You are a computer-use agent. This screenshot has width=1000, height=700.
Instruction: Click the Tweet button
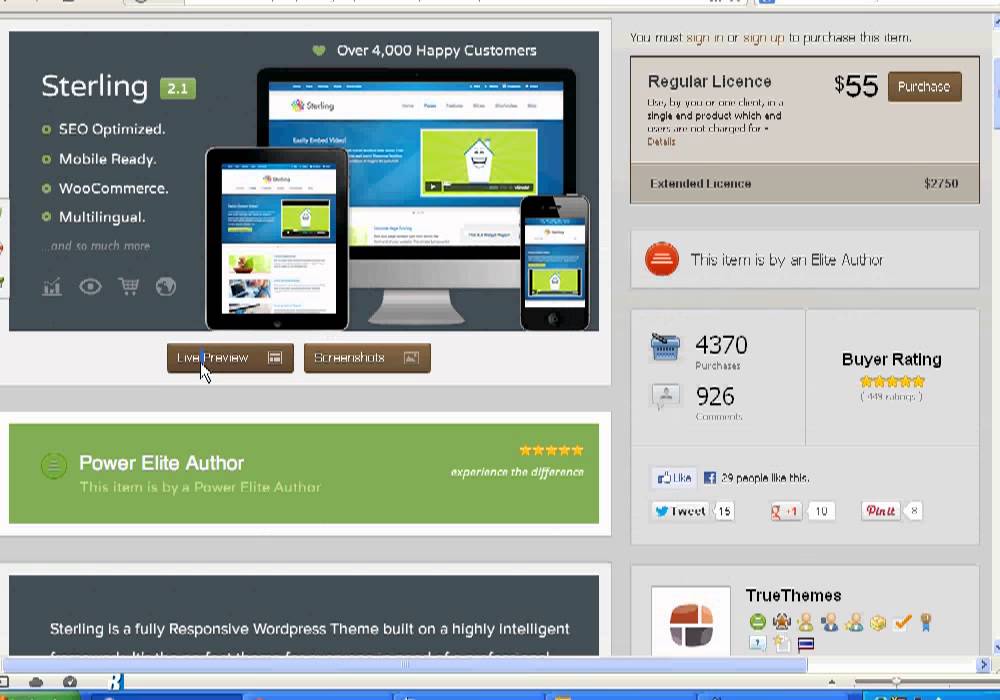680,511
